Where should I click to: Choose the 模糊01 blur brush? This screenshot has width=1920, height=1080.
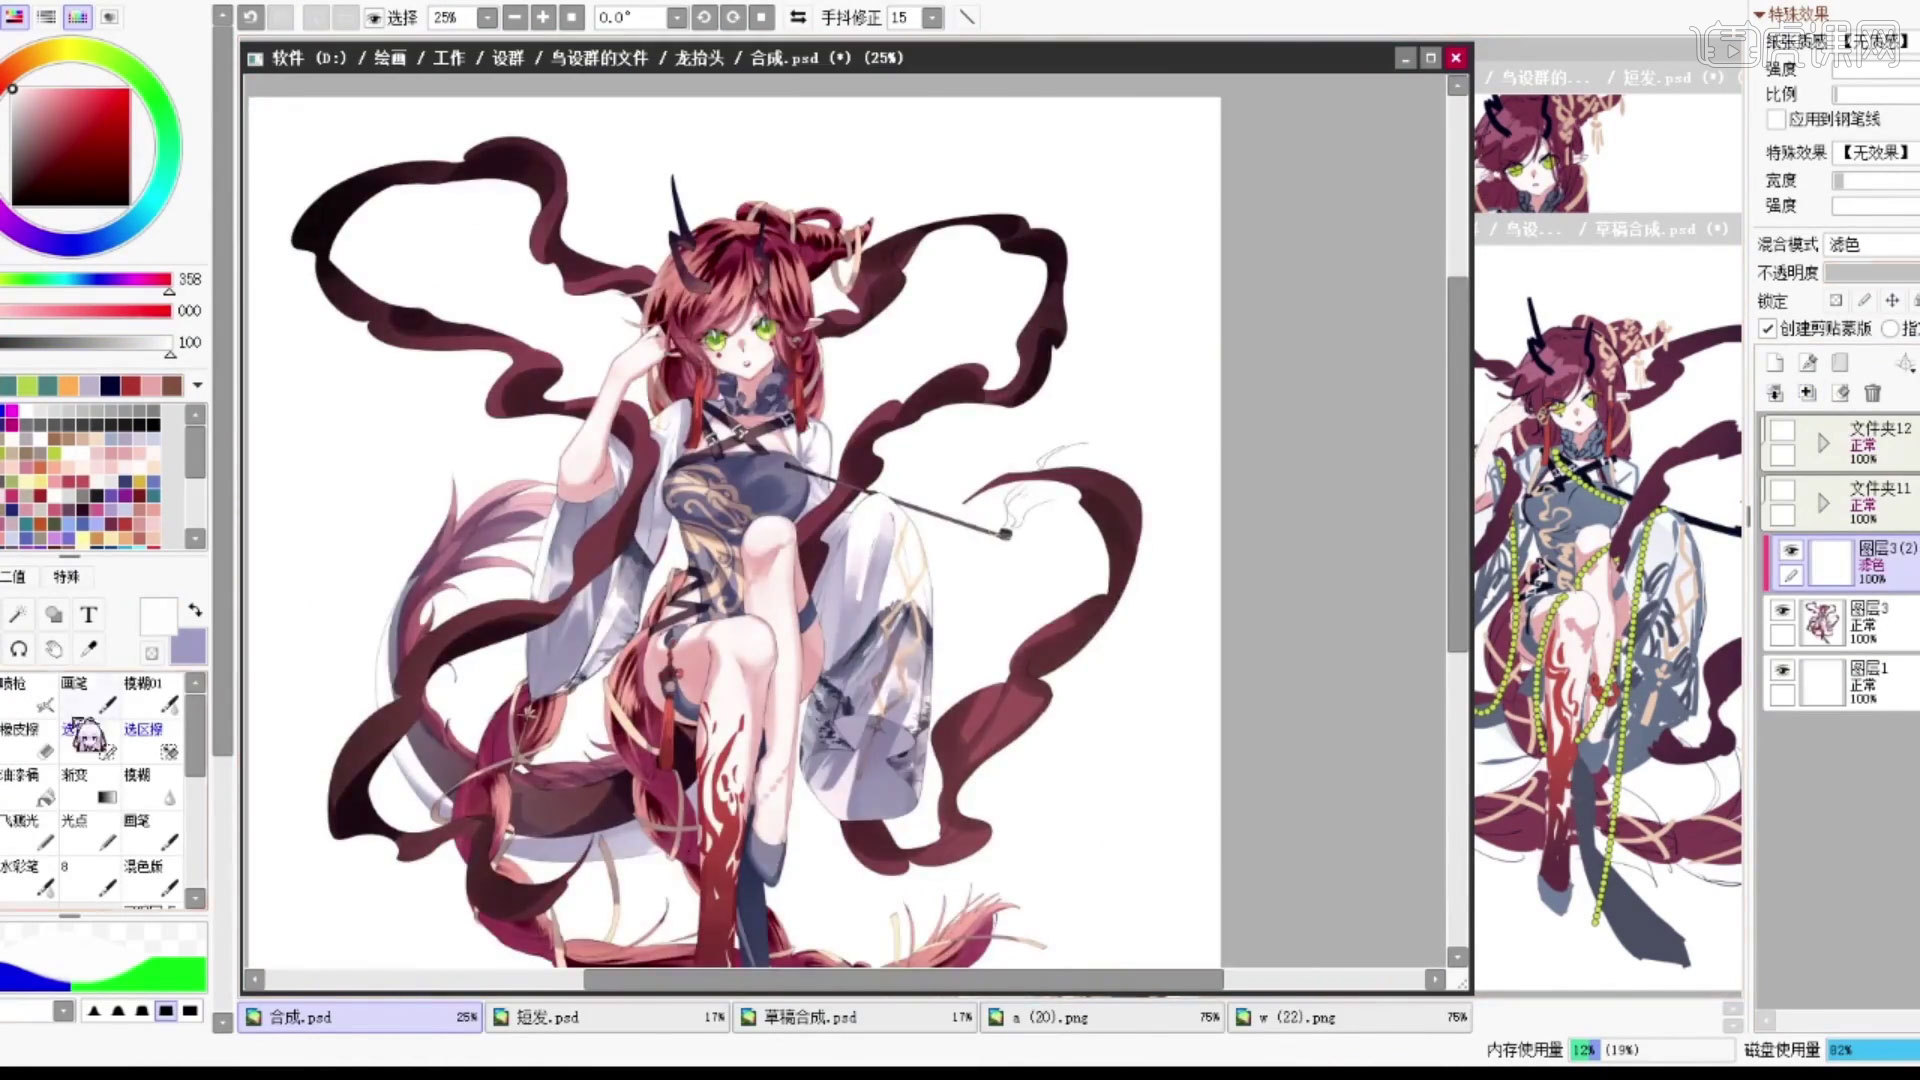[x=152, y=695]
